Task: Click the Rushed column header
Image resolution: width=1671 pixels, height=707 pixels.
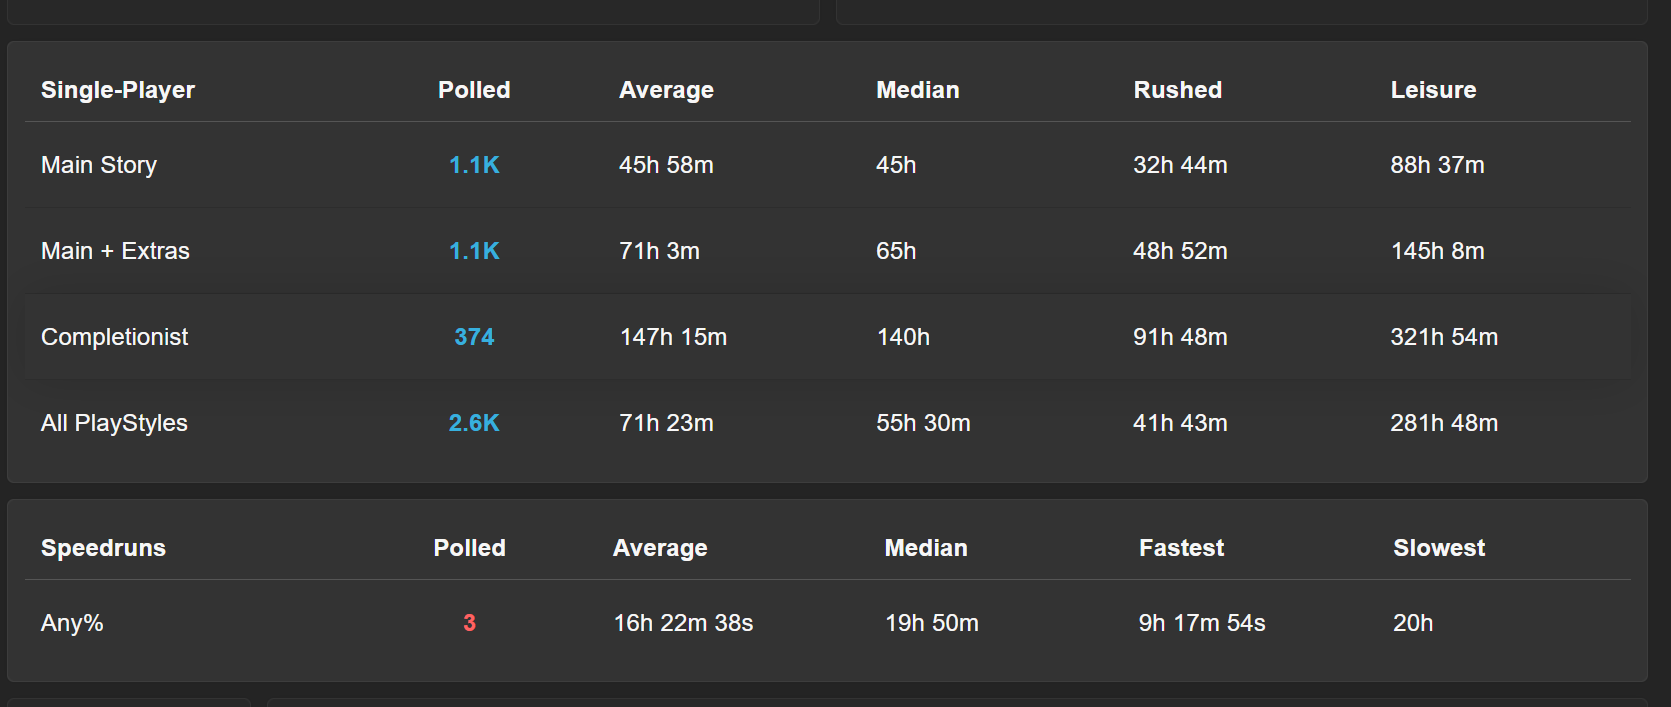Action: point(1177,90)
